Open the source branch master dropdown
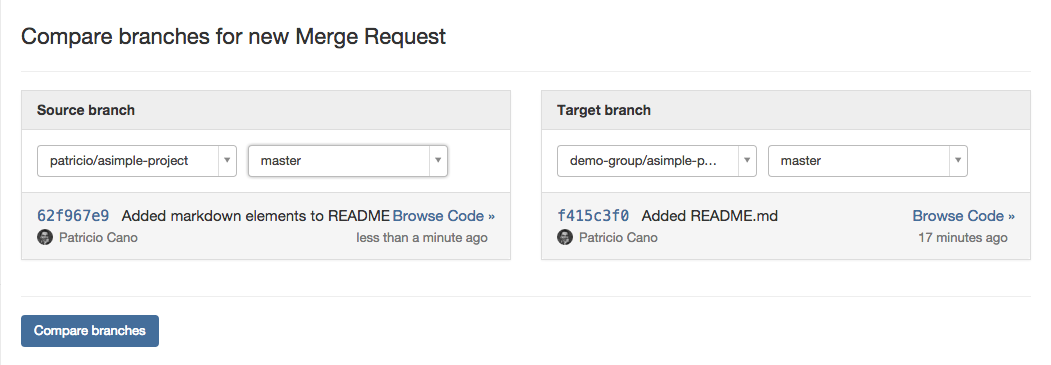 [x=348, y=161]
